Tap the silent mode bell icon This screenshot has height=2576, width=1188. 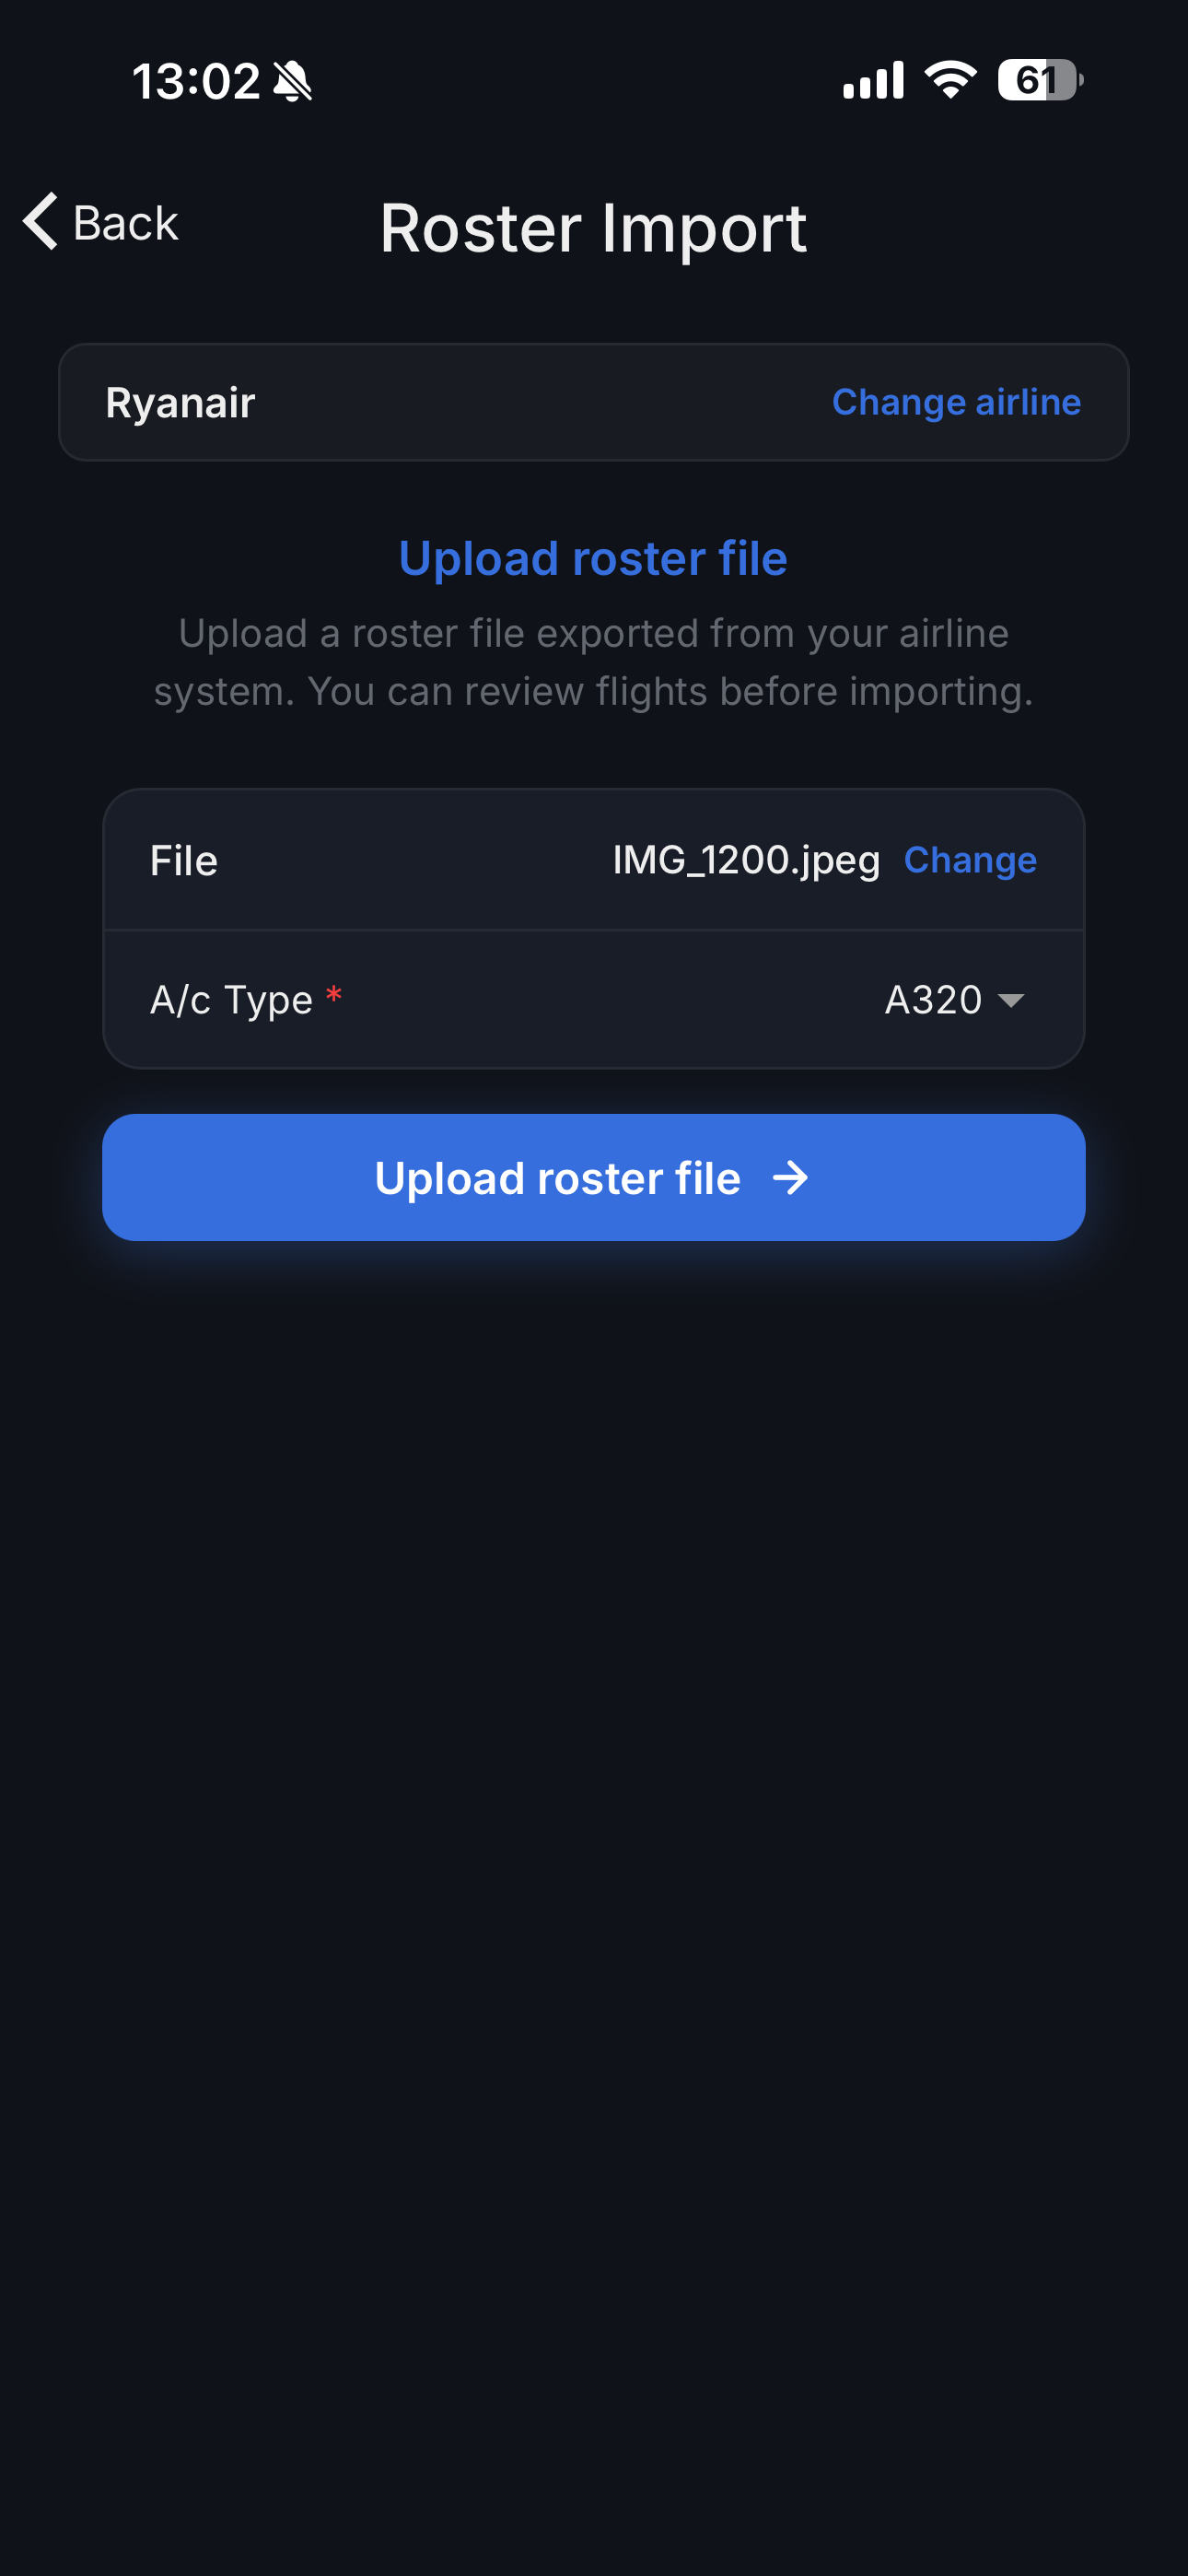coord(293,81)
